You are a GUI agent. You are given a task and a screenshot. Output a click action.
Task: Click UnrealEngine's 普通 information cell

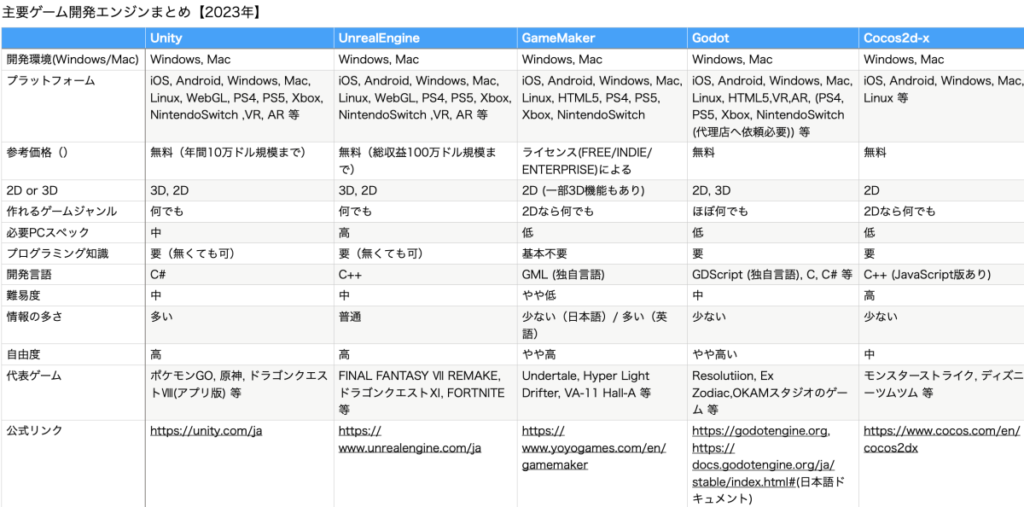tap(425, 325)
